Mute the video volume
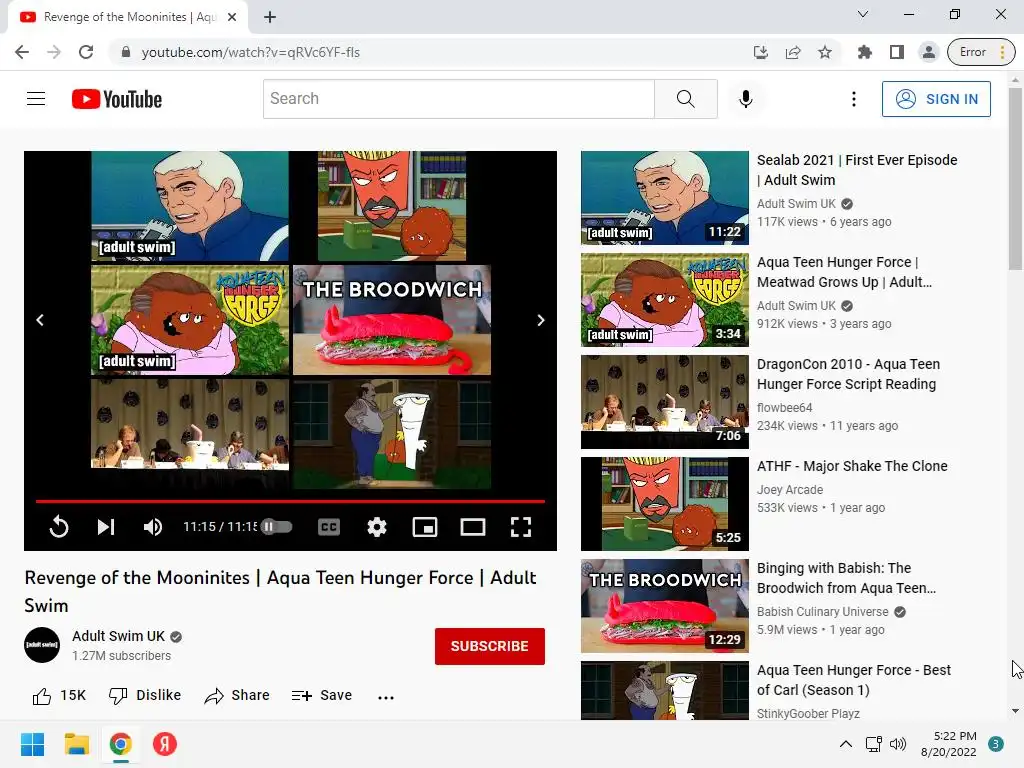 pos(153,526)
